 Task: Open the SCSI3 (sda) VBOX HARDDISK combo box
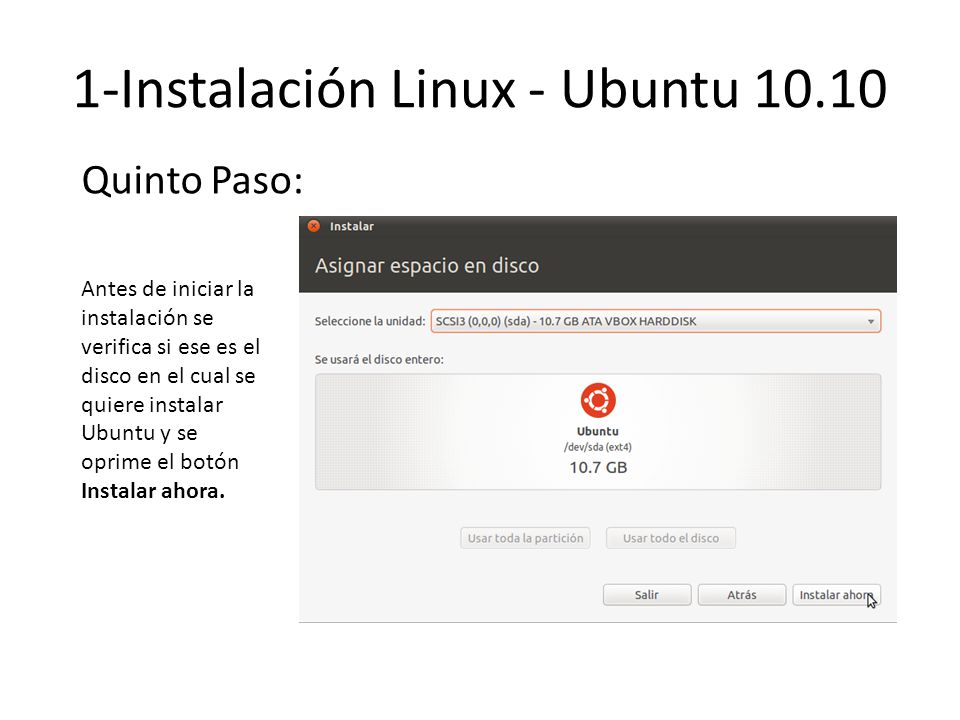click(x=656, y=321)
